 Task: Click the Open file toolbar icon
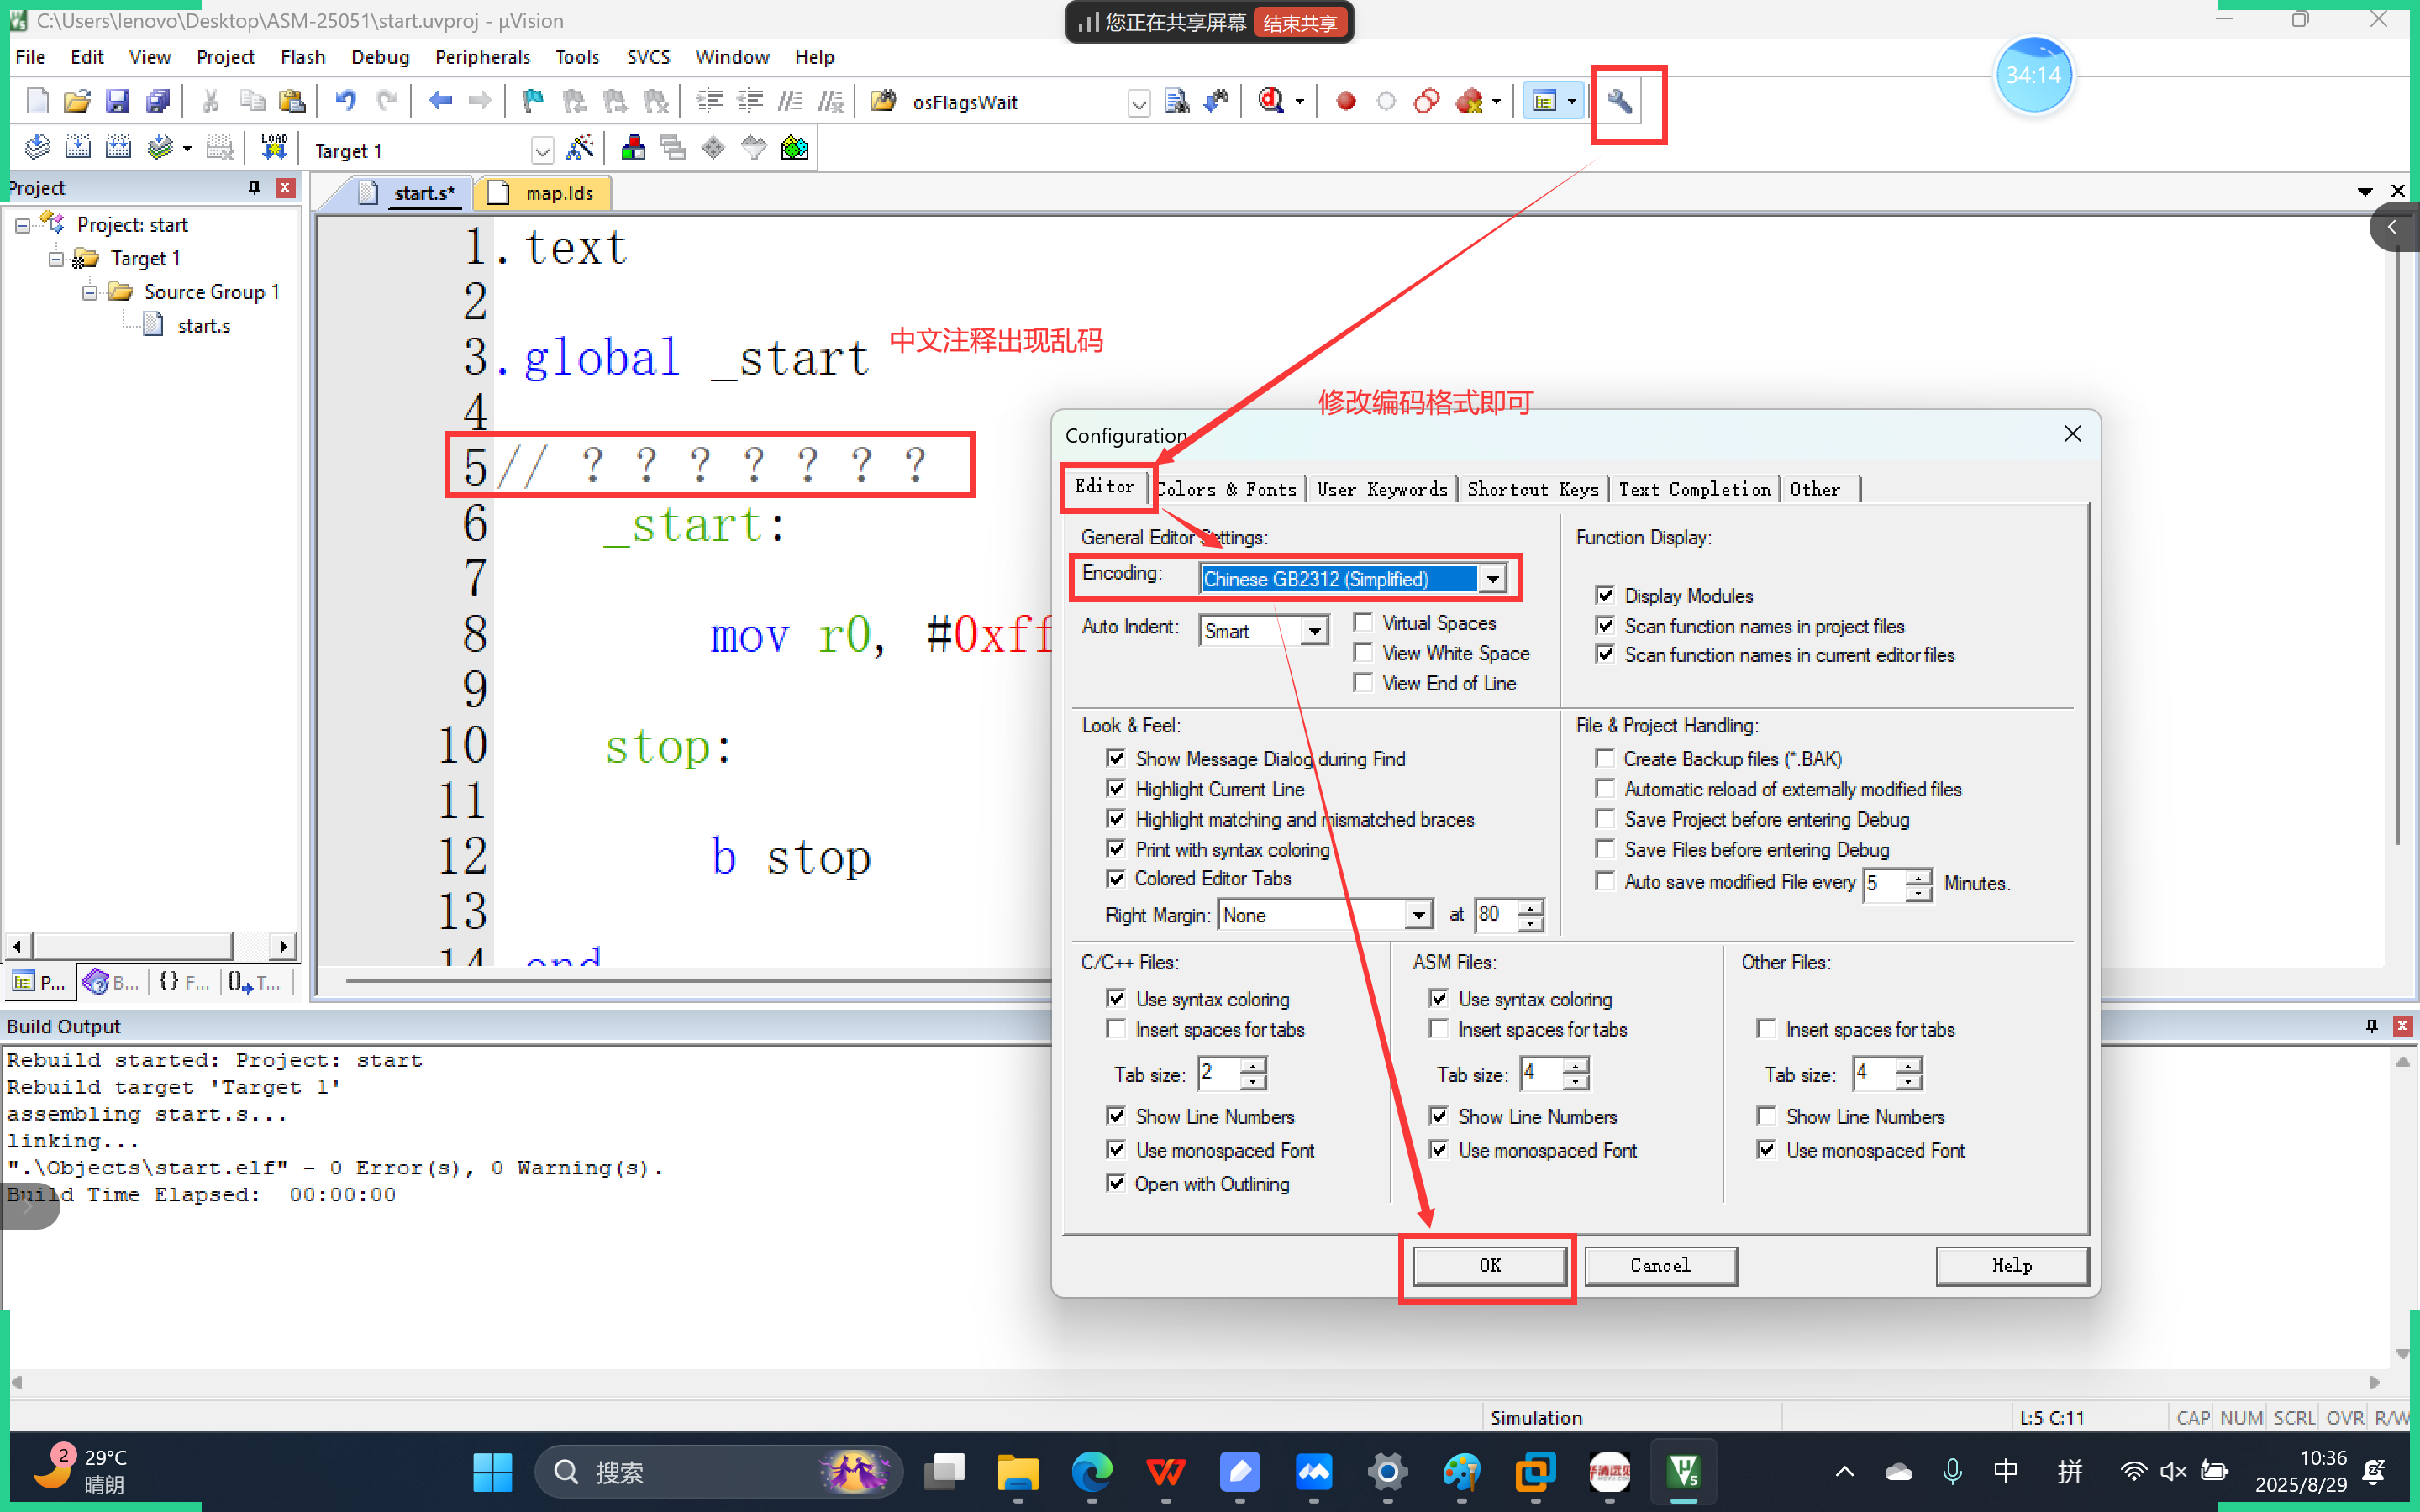(77, 101)
